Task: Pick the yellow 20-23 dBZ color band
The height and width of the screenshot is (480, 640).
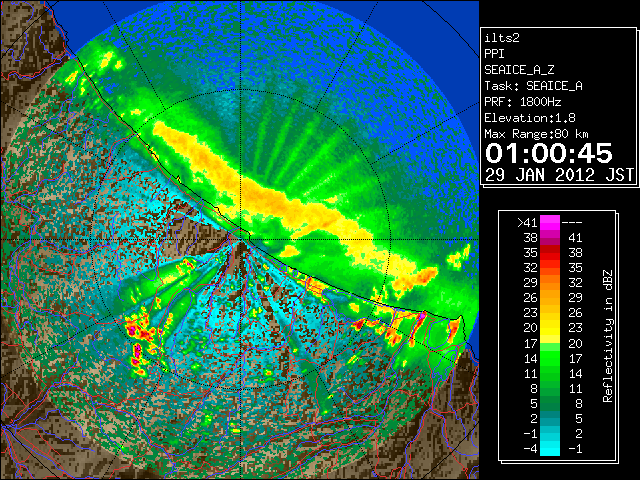Action: (550, 328)
